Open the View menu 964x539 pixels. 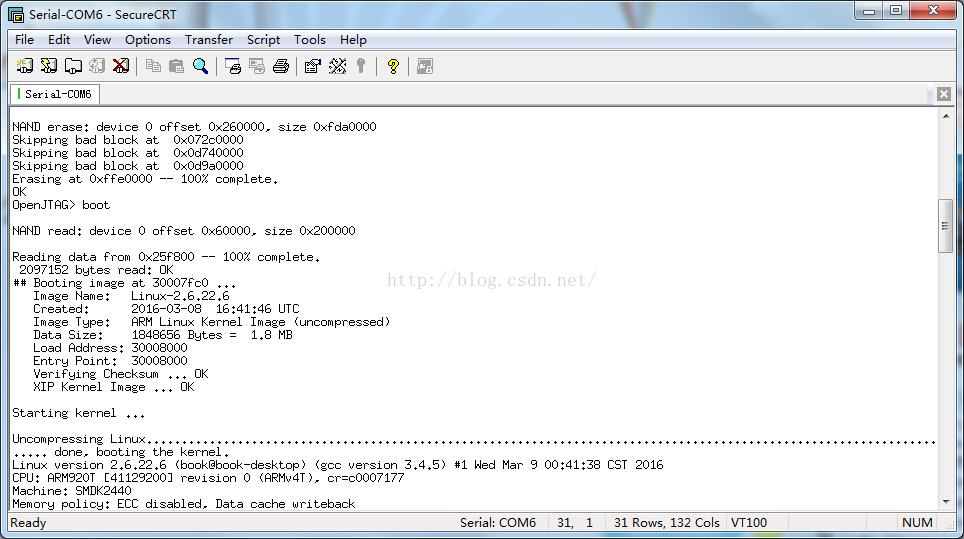tap(97, 39)
